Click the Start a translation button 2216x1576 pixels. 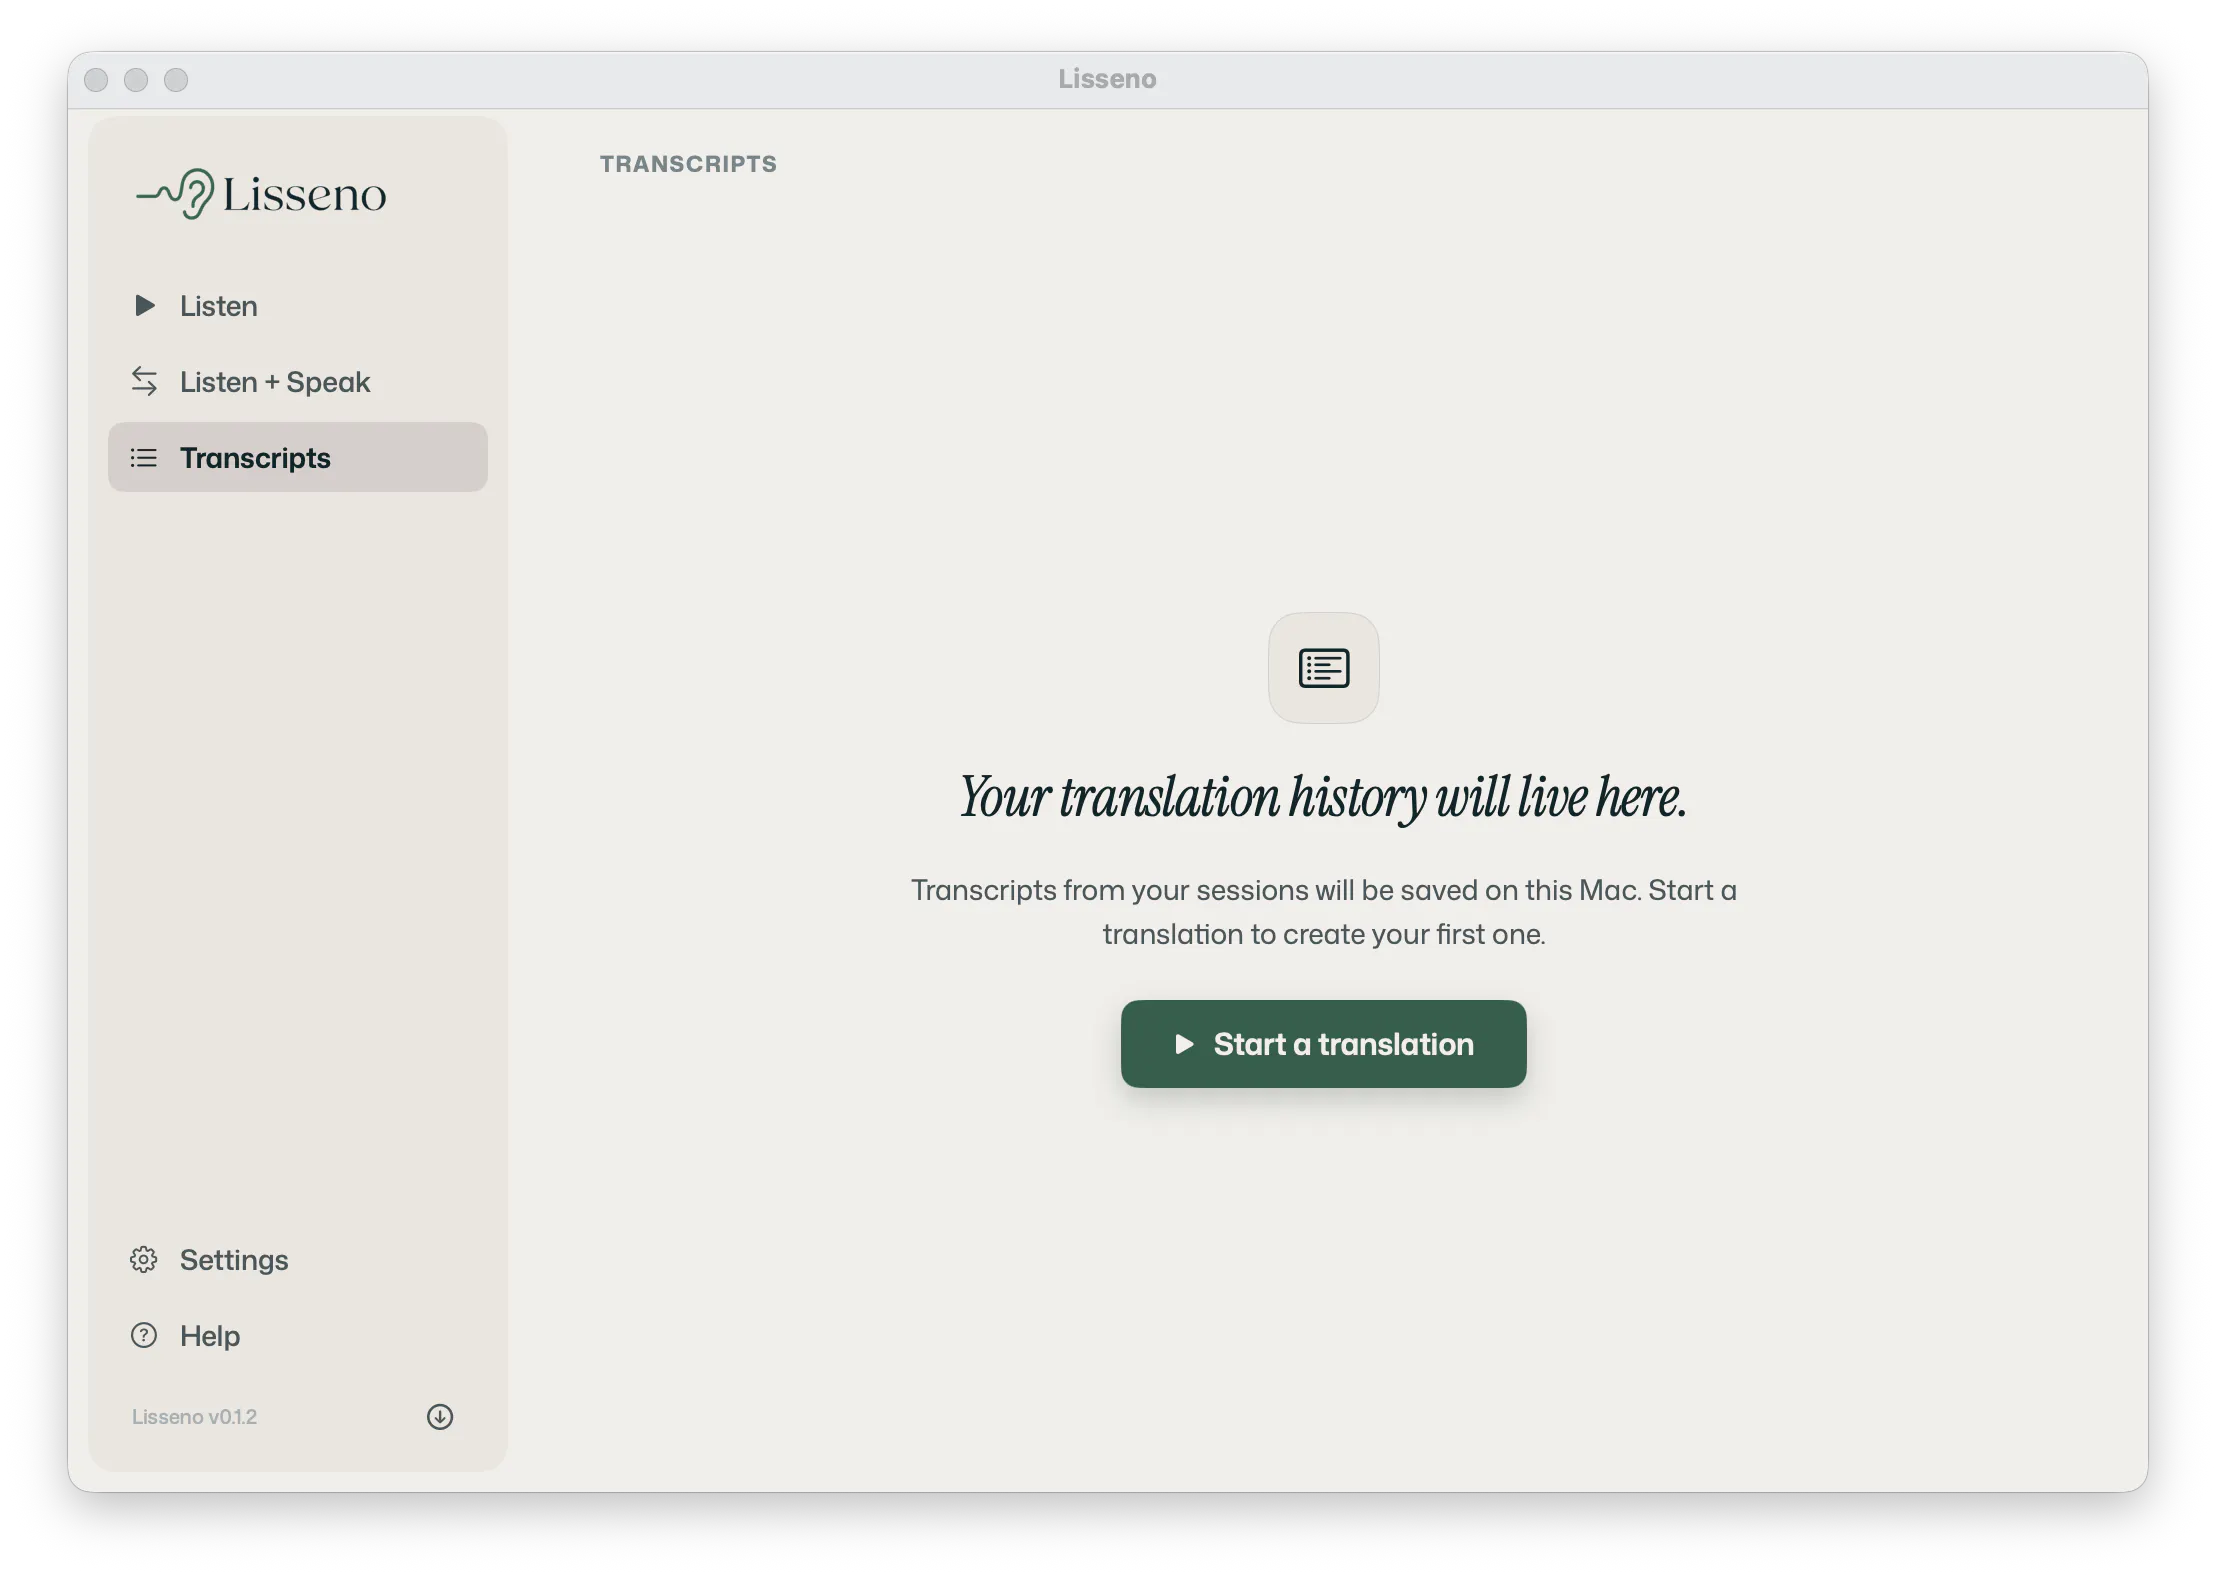(1323, 1044)
